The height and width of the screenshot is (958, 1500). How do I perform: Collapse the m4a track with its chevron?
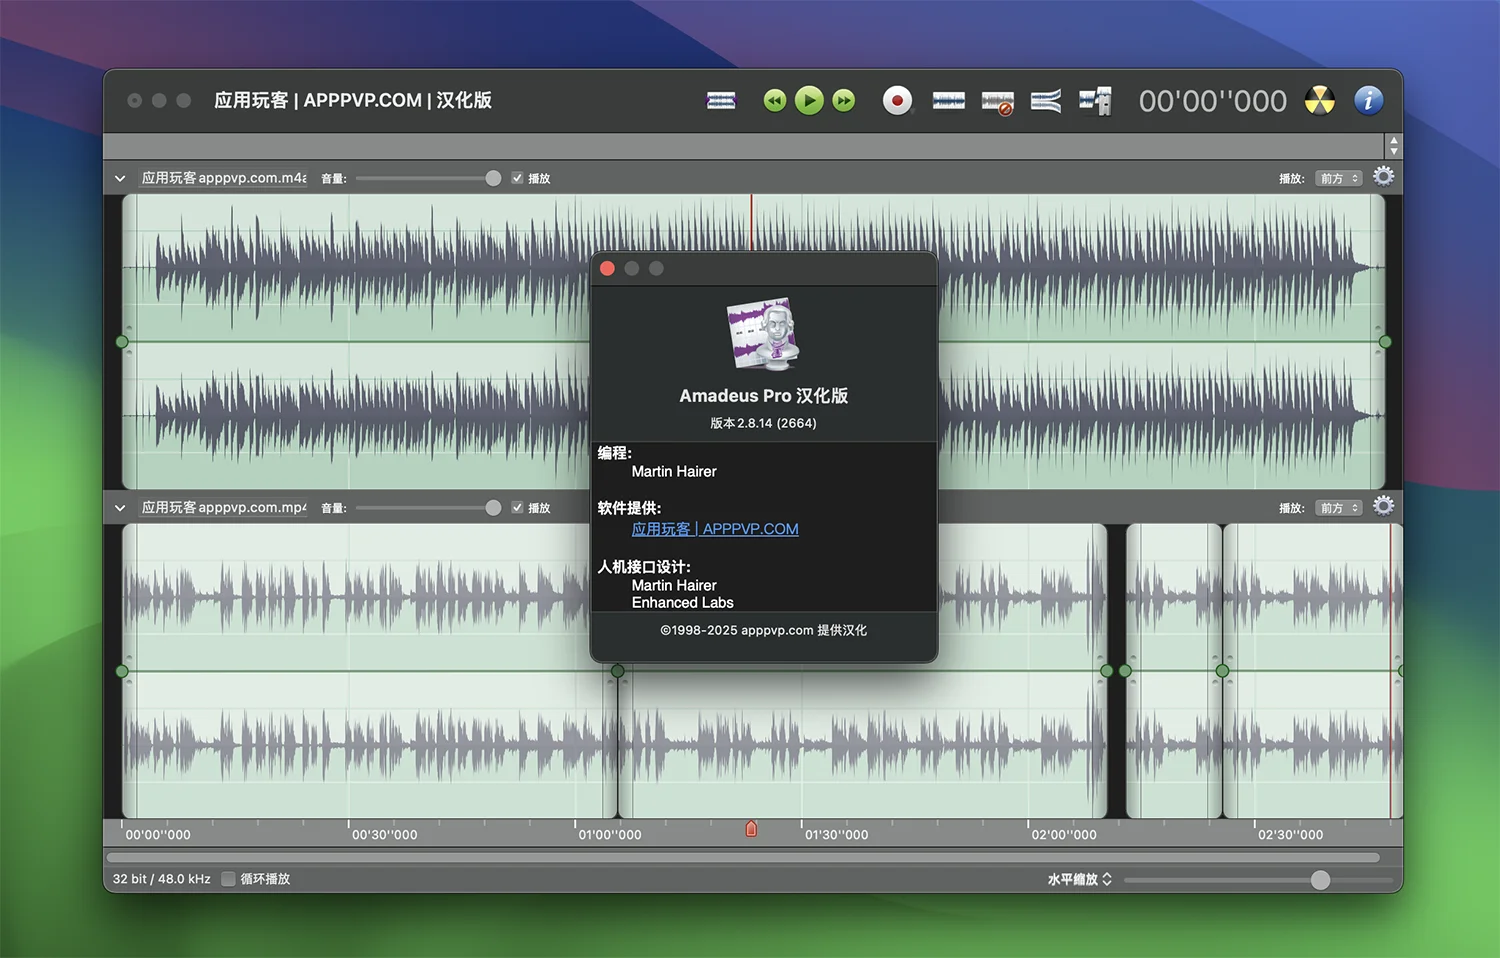coord(120,178)
